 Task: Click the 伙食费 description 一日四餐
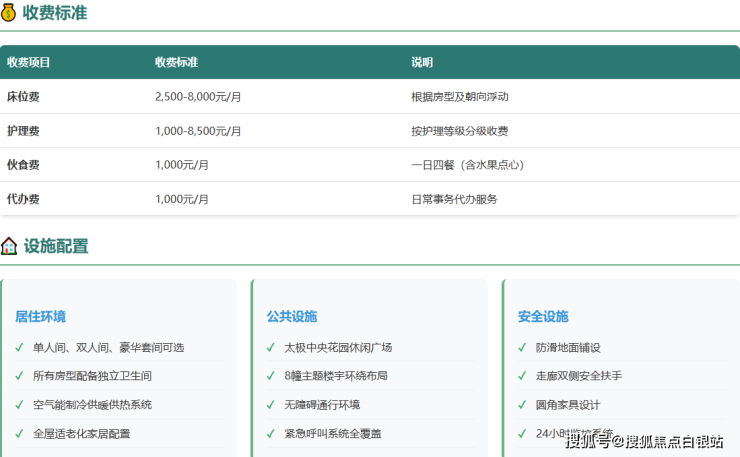click(x=468, y=165)
